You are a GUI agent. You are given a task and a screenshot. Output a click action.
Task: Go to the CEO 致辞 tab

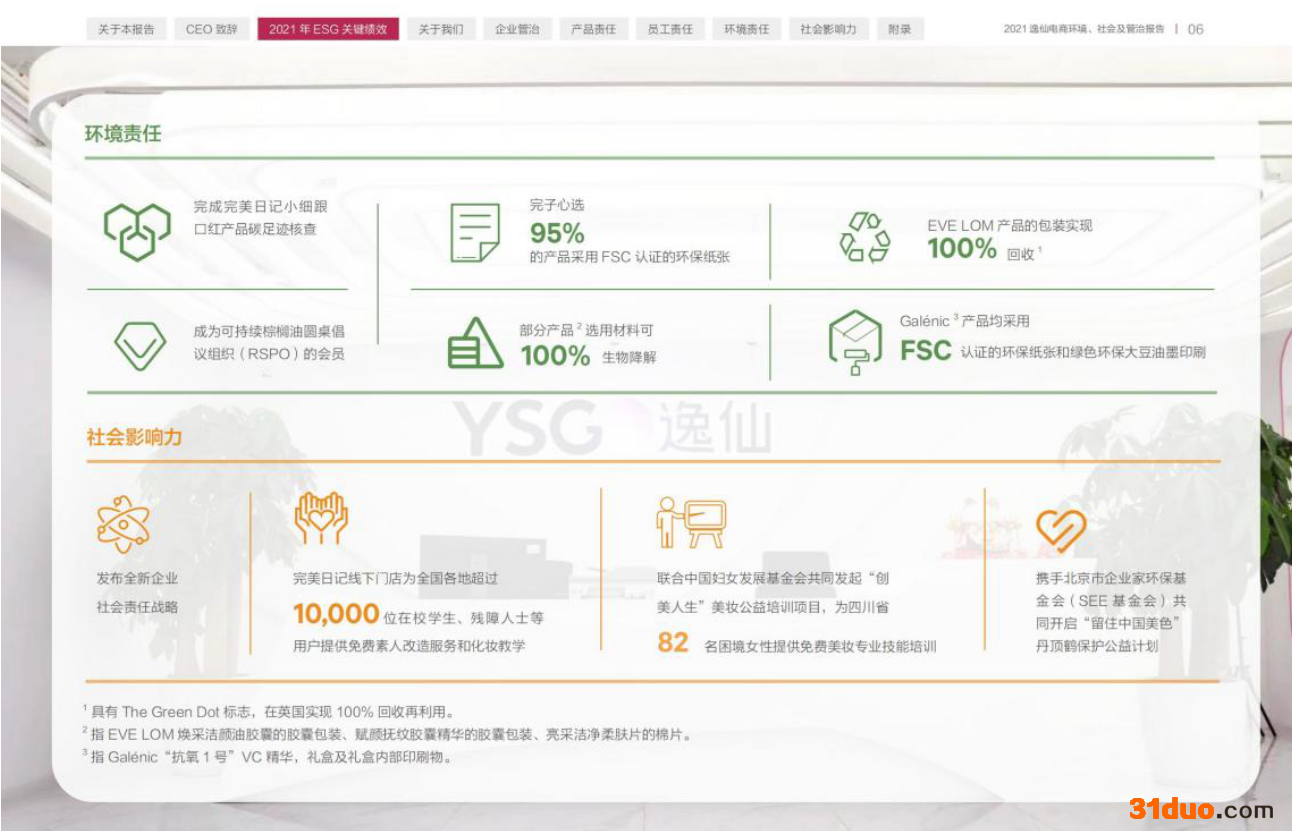(x=212, y=29)
